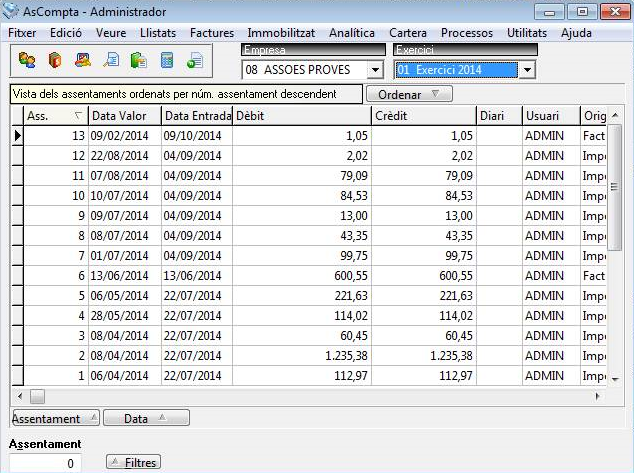Viewport: 634px width, 473px height.
Task: Open the Llistats menu
Action: (158, 33)
